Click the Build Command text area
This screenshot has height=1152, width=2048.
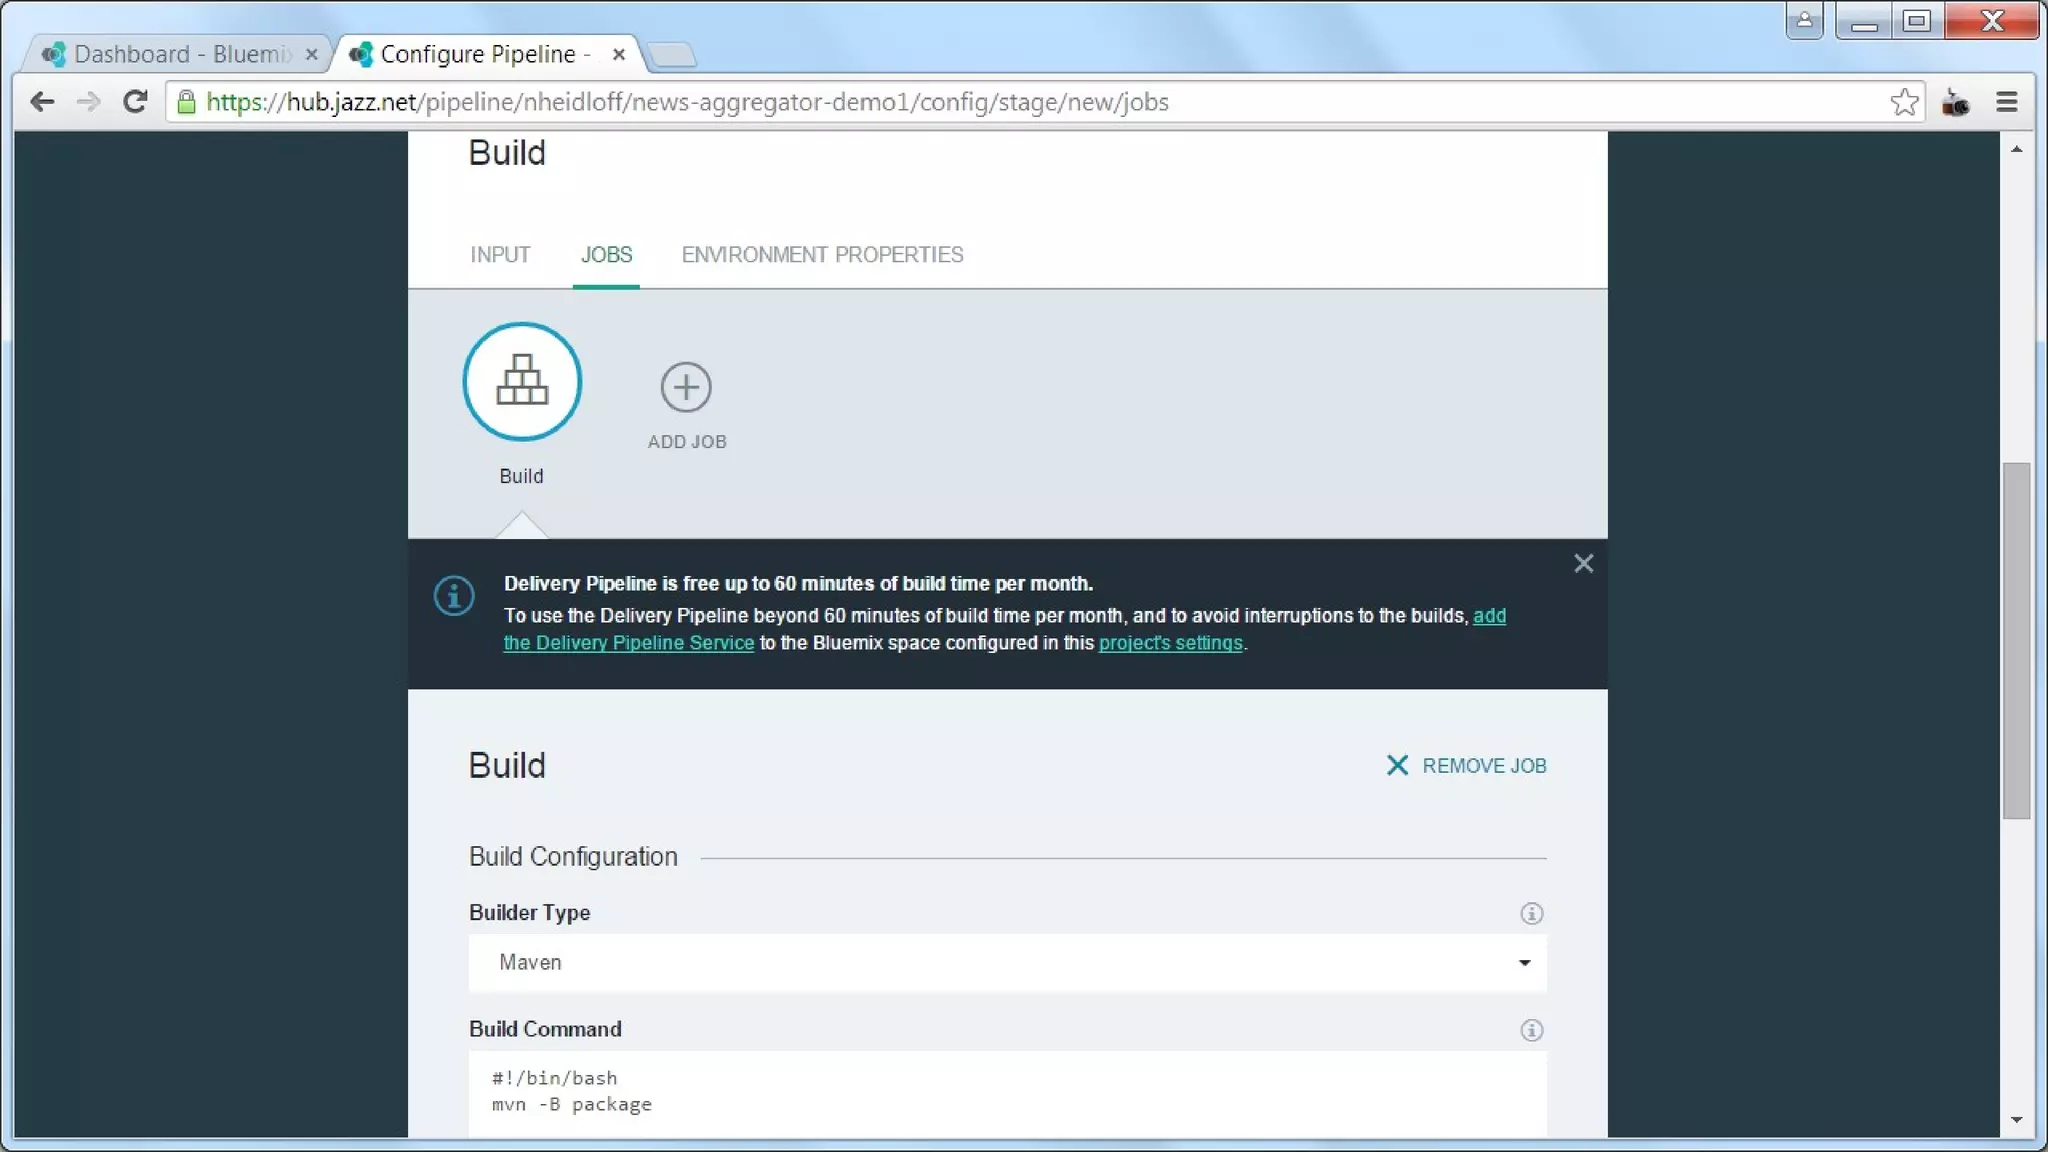click(1007, 1092)
